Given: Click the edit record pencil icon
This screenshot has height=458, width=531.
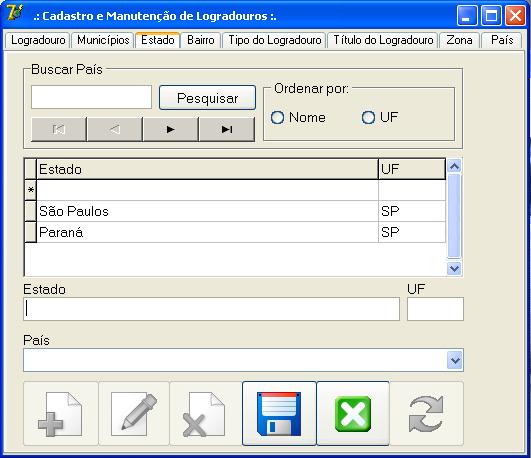Looking at the screenshot, I should pos(134,413).
